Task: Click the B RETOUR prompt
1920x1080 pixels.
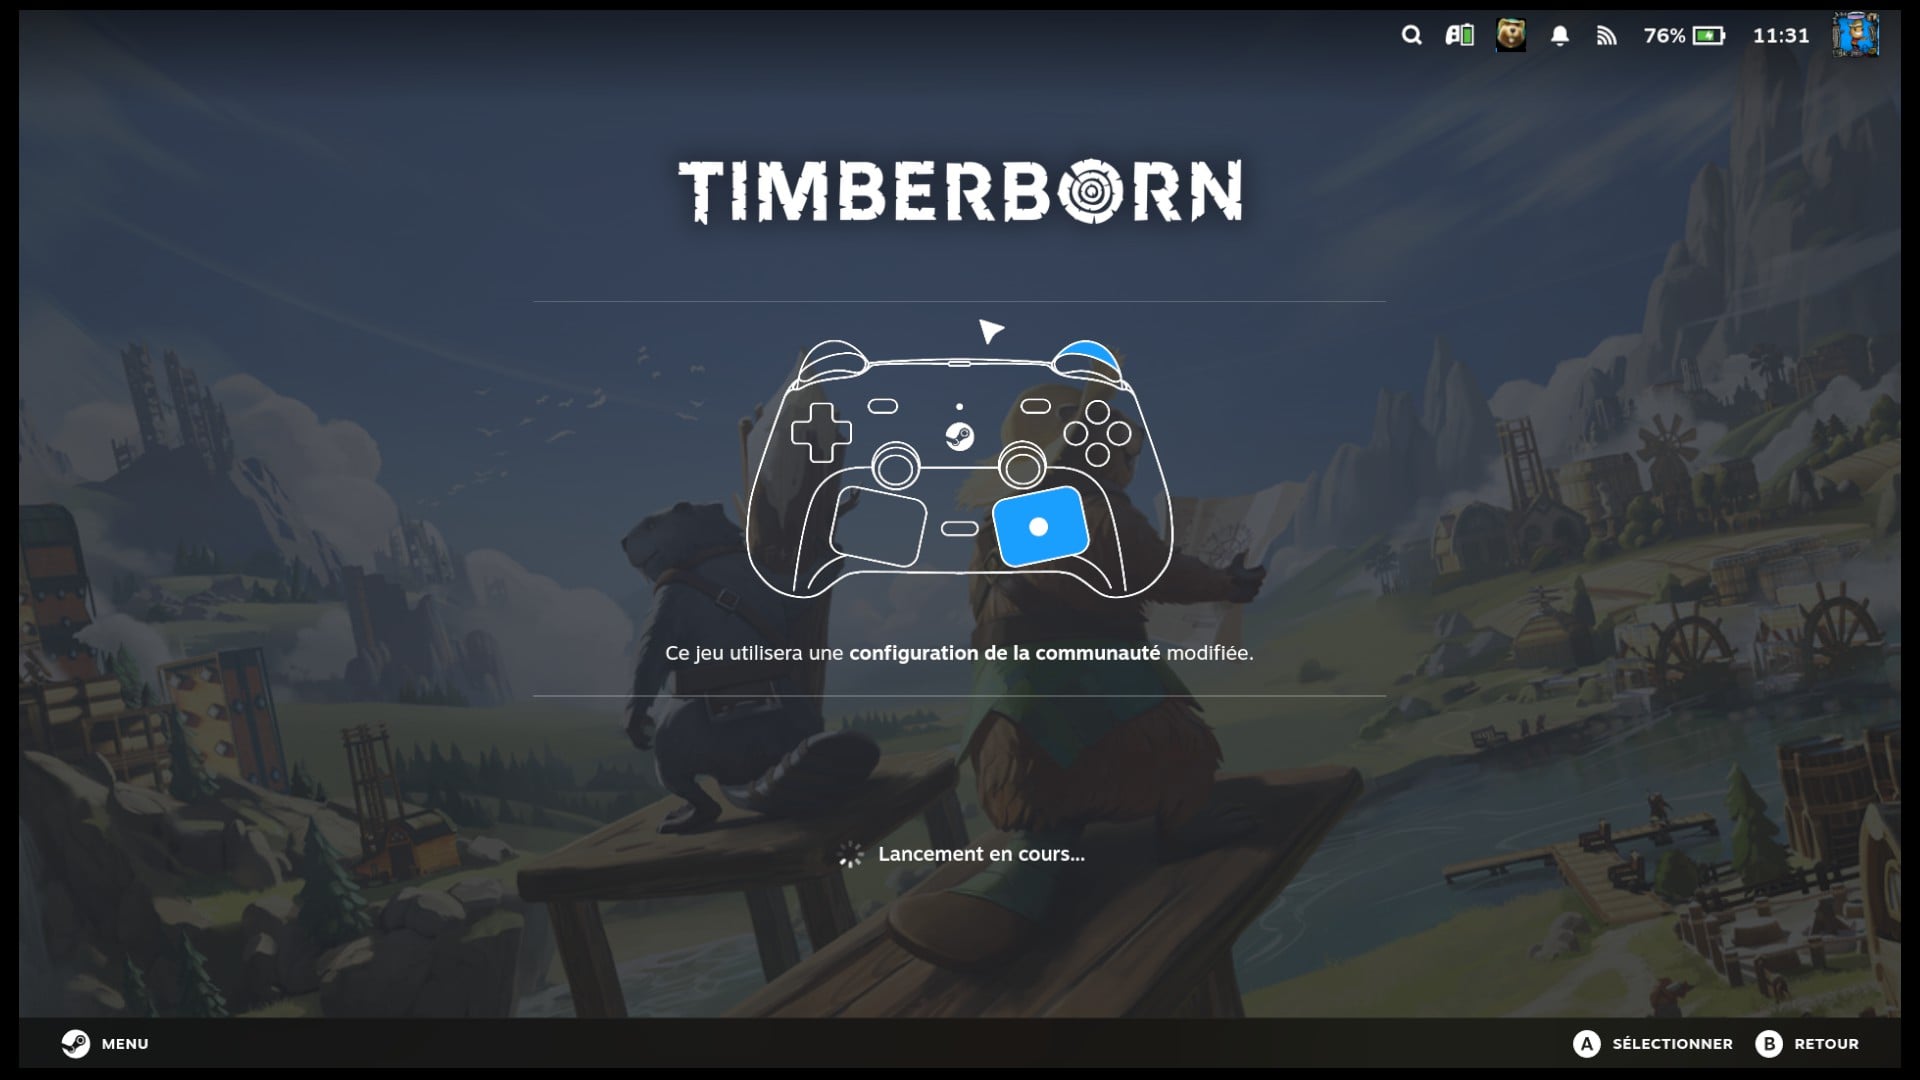Action: (1807, 1043)
